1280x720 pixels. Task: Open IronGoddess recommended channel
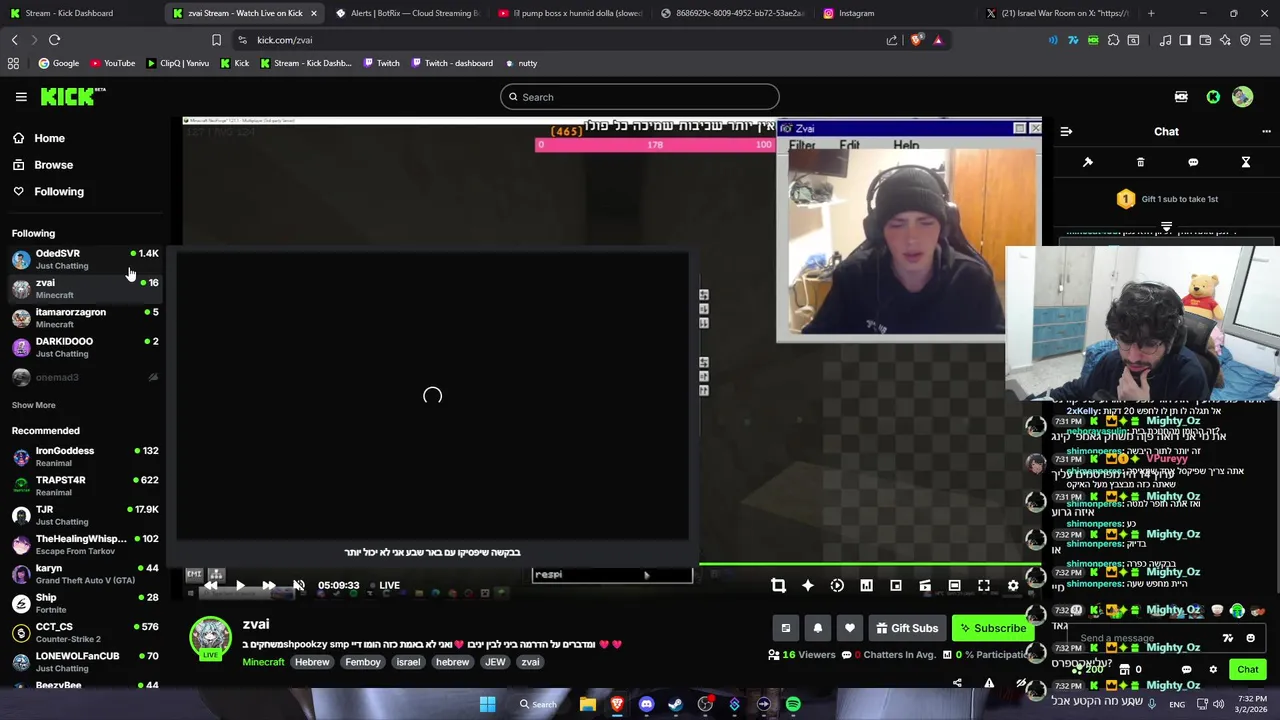[x=85, y=456]
